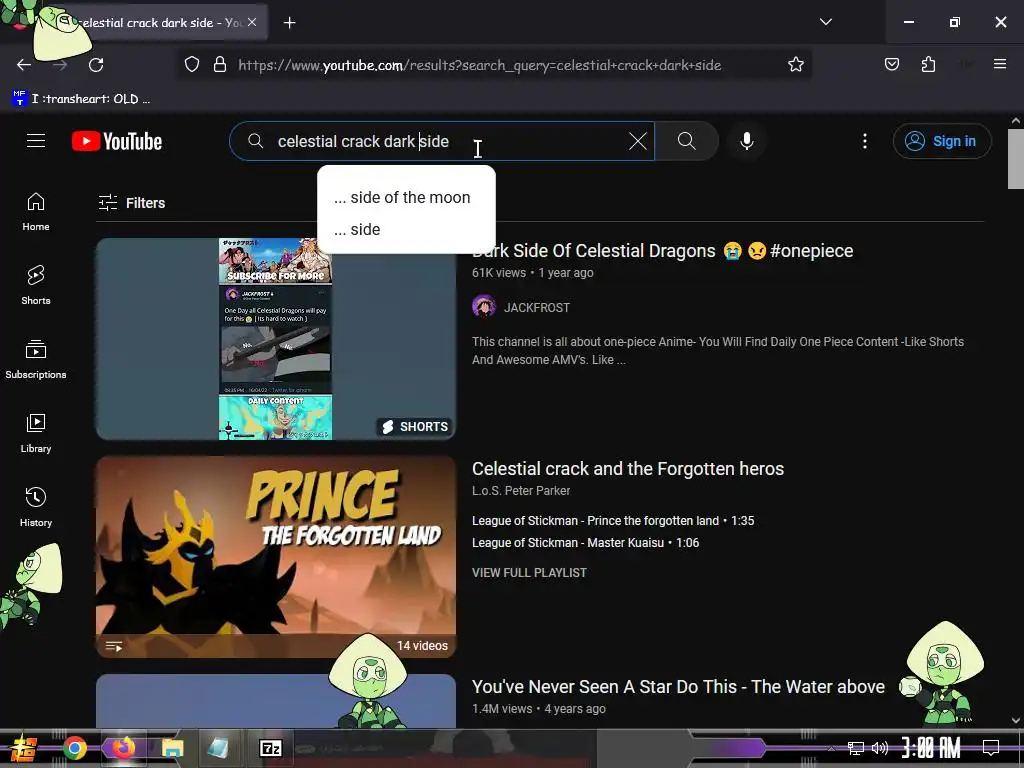Expand the list all tabs chevron
This screenshot has width=1024, height=768.
[x=825, y=22]
